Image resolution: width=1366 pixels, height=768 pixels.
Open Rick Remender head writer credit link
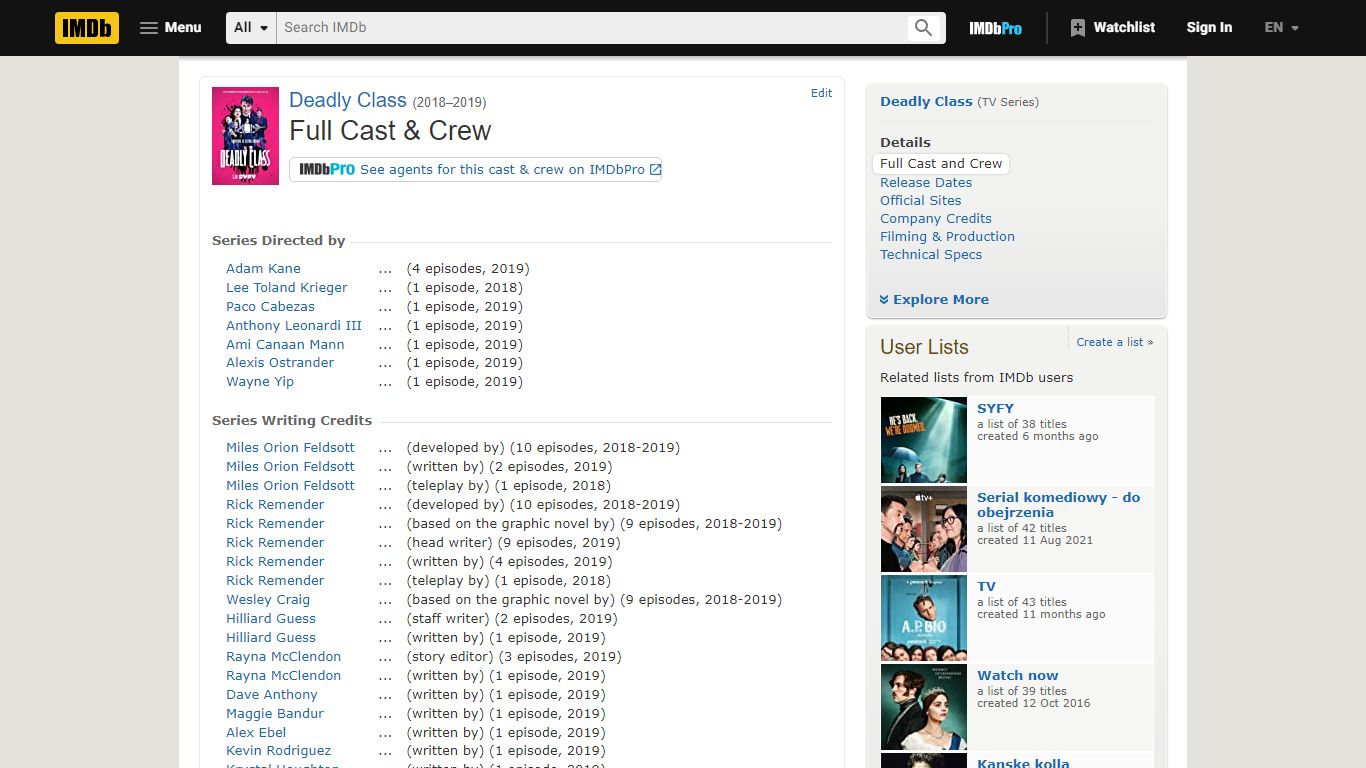(x=275, y=543)
